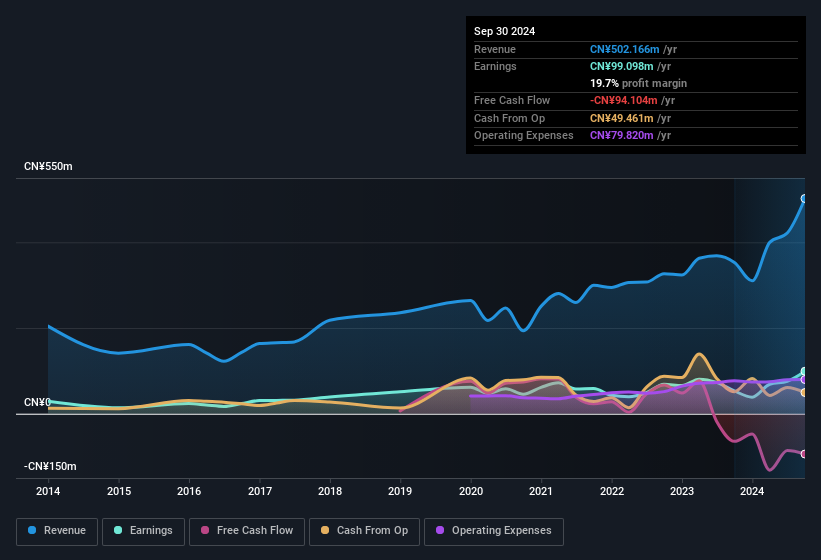Click the blue Revenue legend dot

(x=32, y=530)
